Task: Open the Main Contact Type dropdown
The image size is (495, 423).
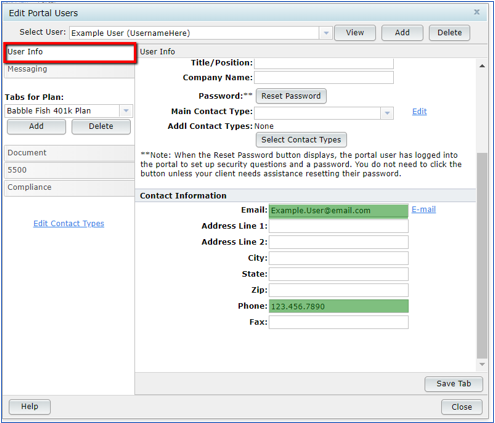Action: pyautogui.click(x=387, y=113)
